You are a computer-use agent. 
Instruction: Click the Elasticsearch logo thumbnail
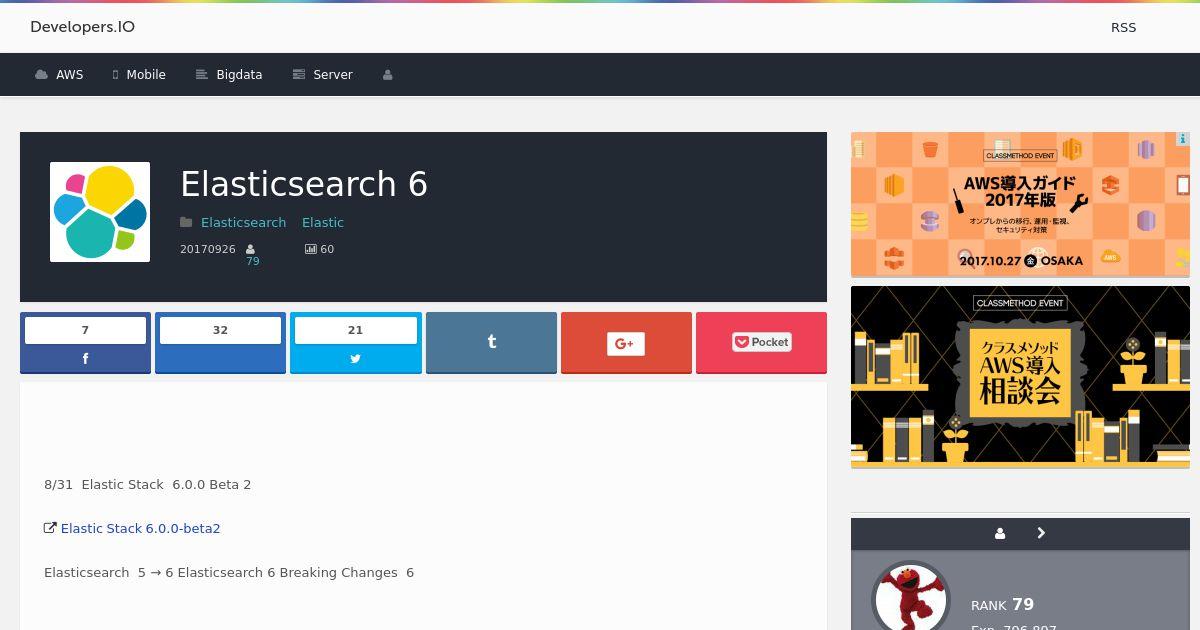coord(100,212)
